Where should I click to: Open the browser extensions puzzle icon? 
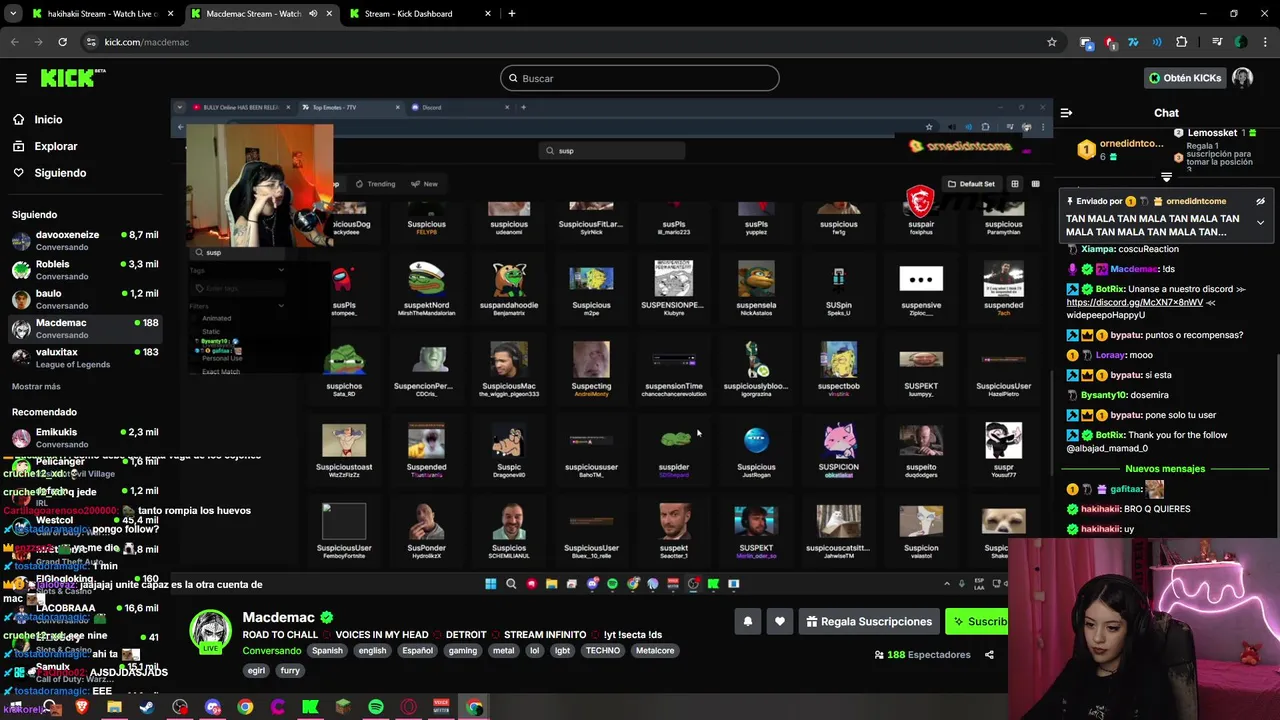coord(1181,42)
